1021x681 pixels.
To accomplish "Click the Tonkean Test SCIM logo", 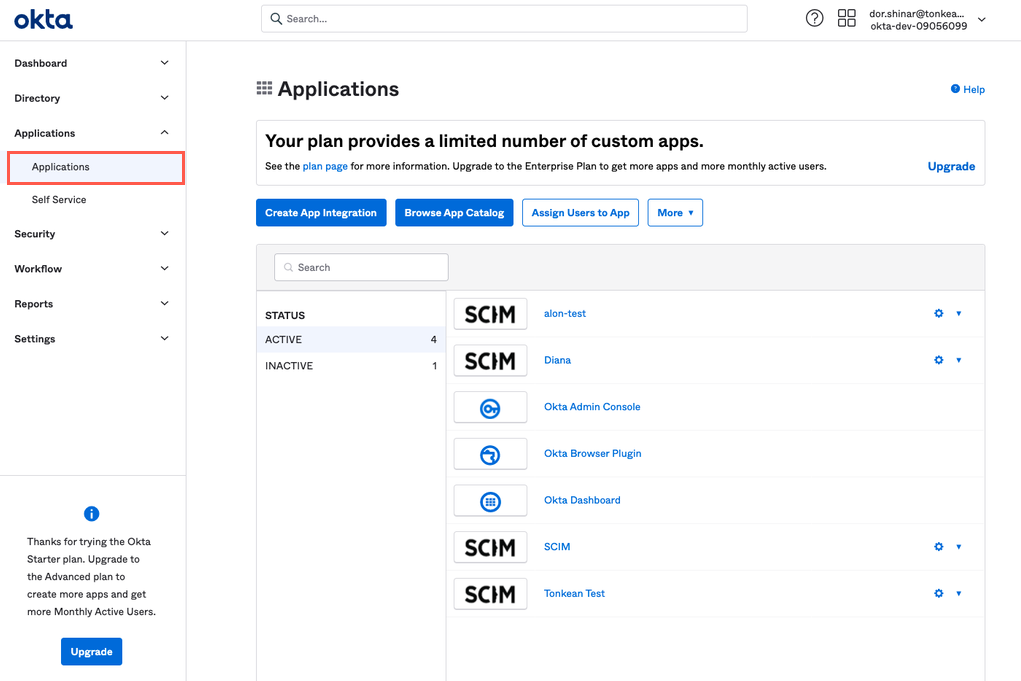I will coord(490,594).
